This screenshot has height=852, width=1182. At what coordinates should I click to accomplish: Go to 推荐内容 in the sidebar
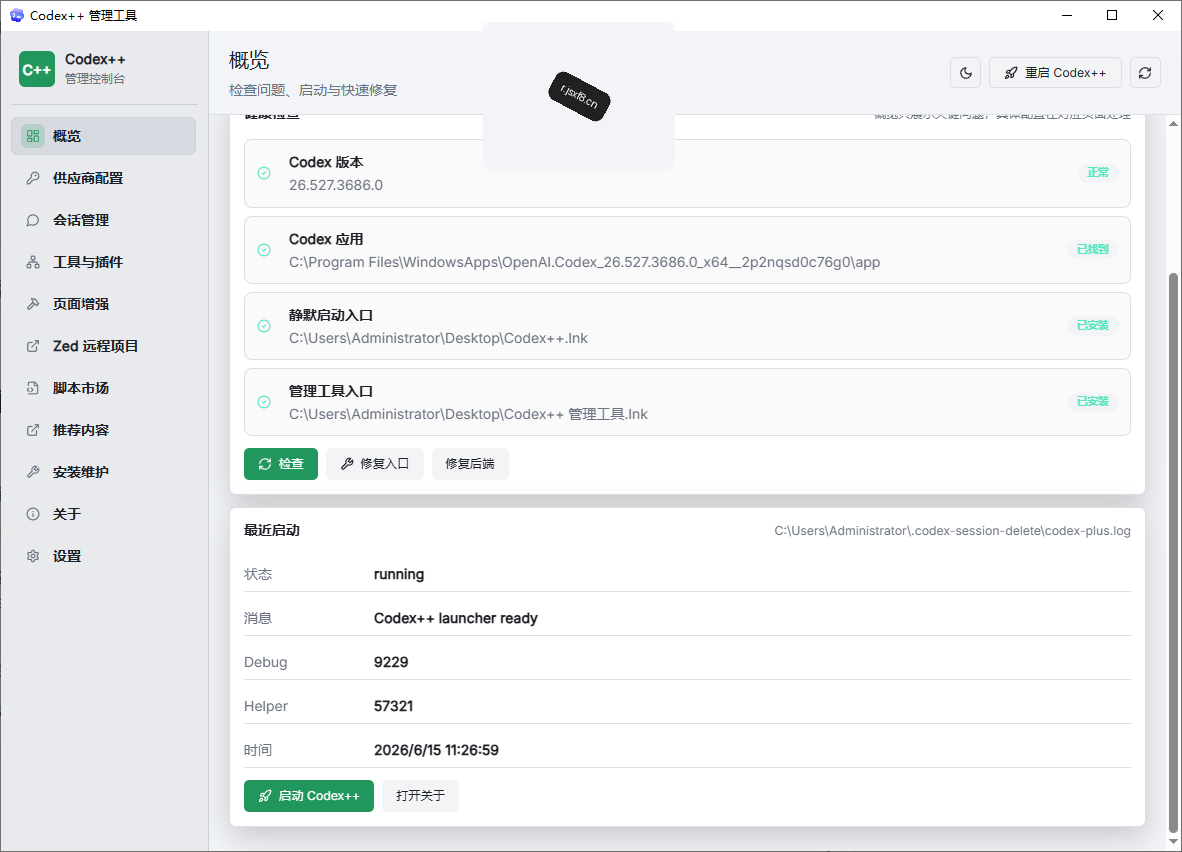pyautogui.click(x=103, y=430)
